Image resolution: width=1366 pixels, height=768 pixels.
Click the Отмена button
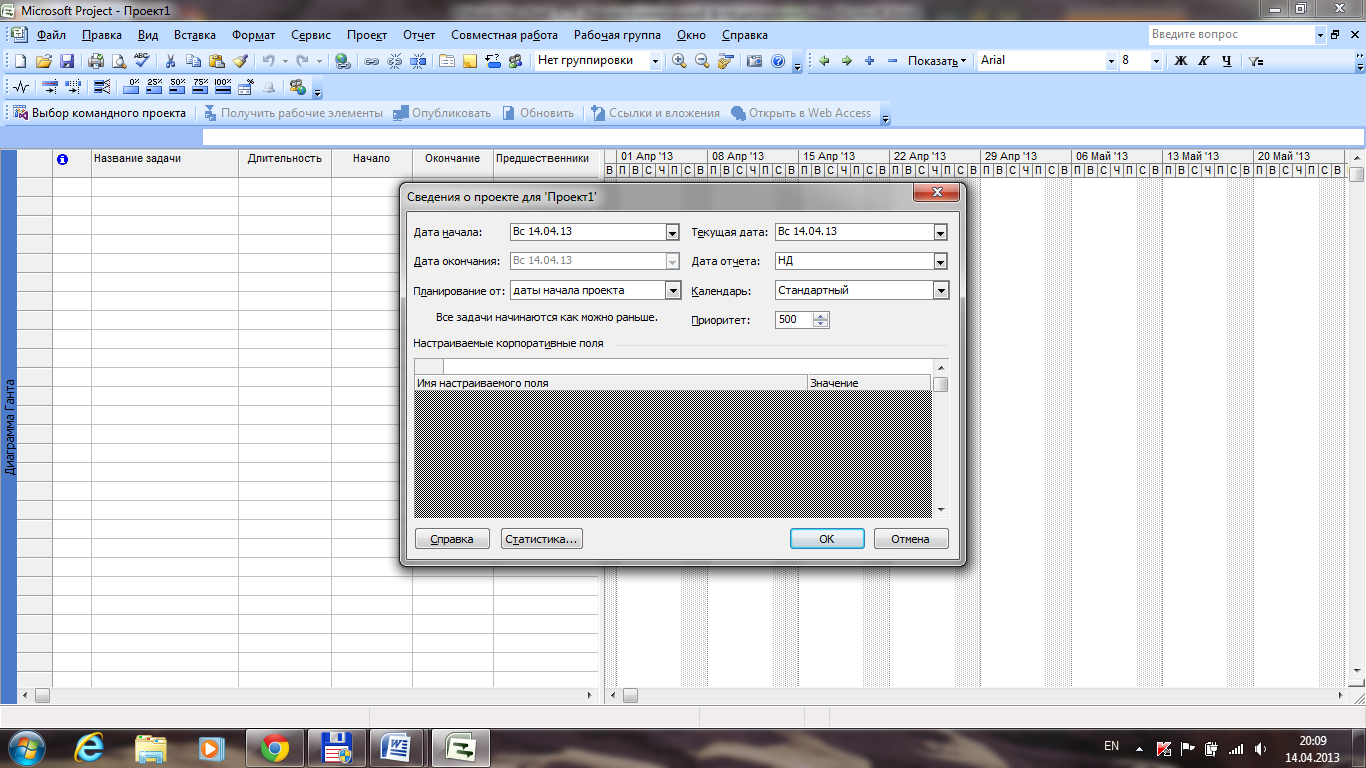click(x=910, y=539)
